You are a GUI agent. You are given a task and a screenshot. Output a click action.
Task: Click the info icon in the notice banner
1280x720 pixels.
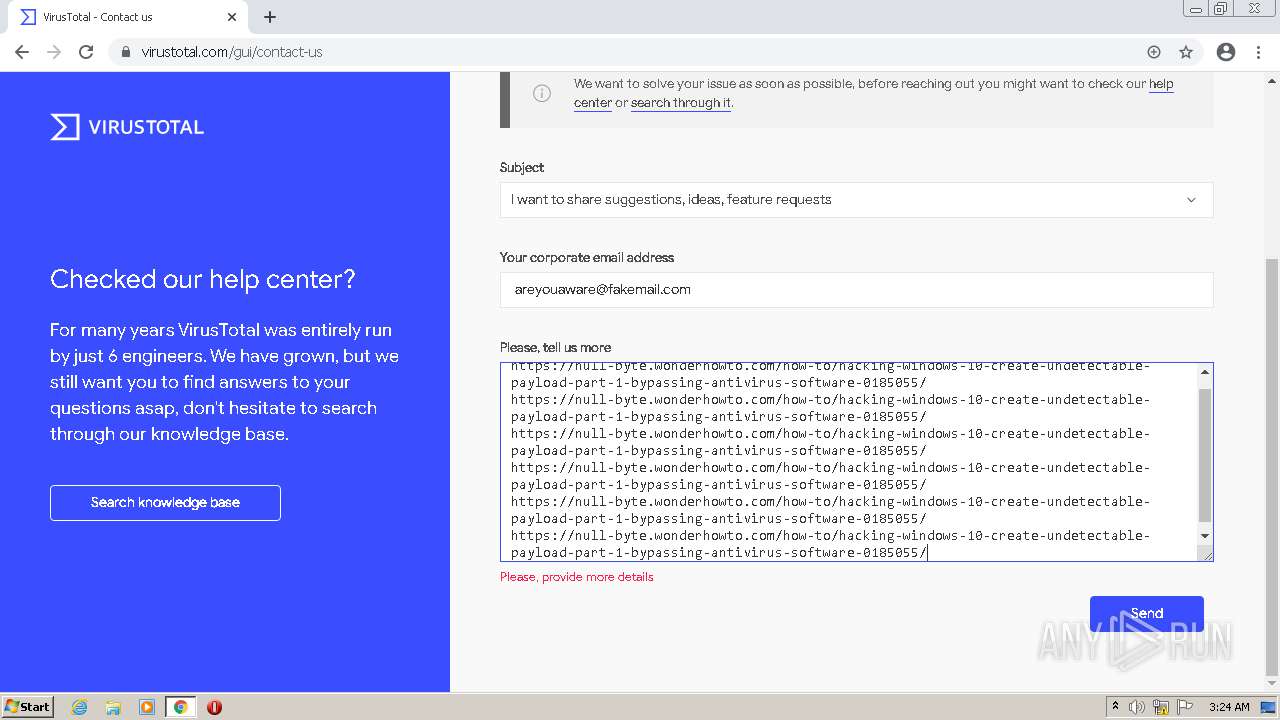pyautogui.click(x=542, y=93)
